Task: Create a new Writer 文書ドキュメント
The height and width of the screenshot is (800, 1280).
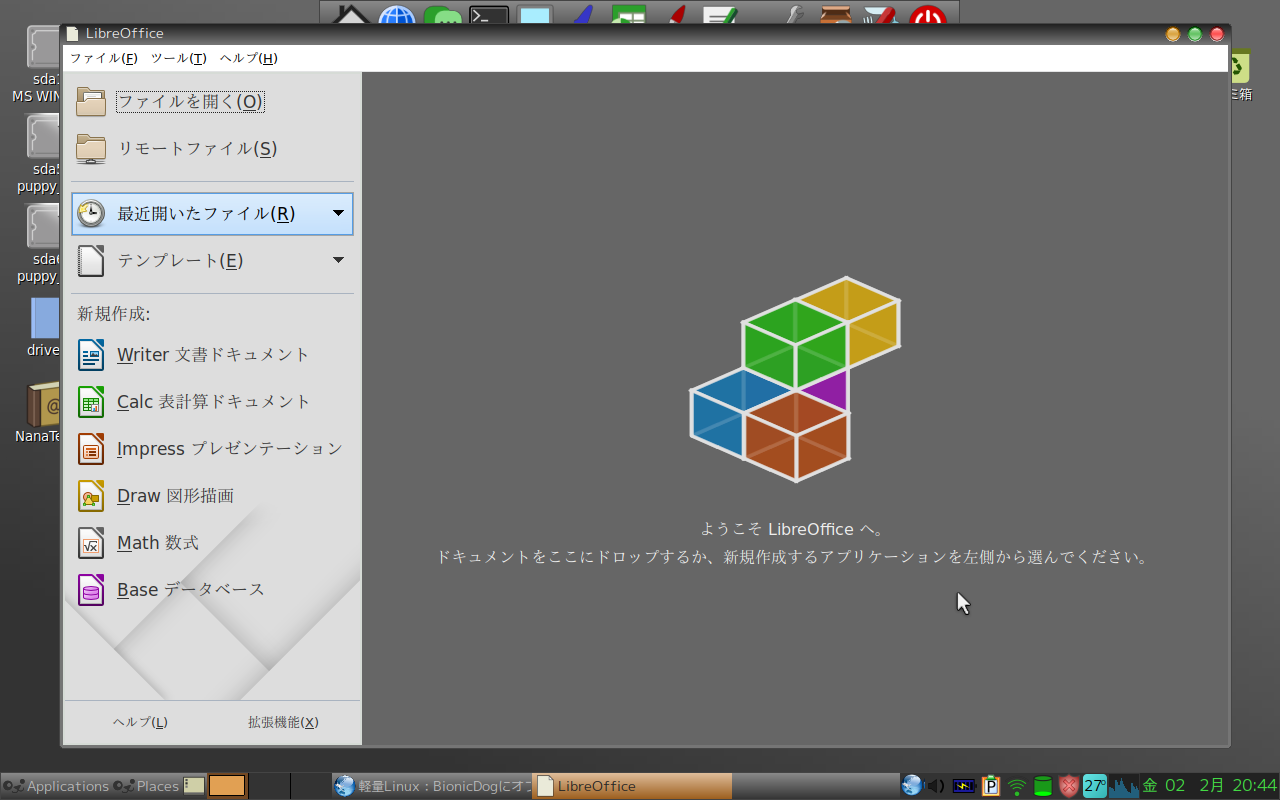Action: tap(214, 354)
